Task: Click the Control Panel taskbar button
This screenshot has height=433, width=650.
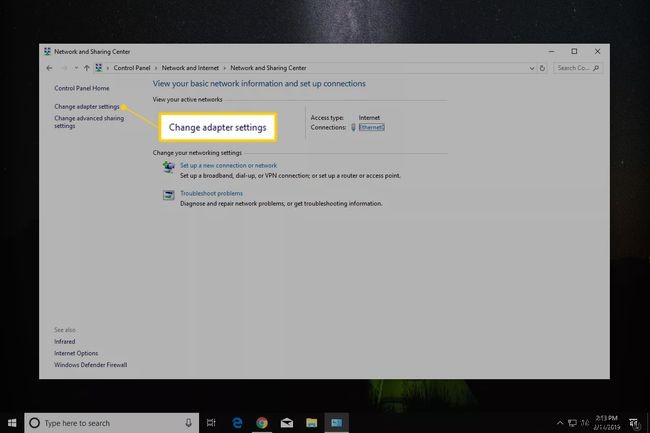Action: tap(337, 423)
